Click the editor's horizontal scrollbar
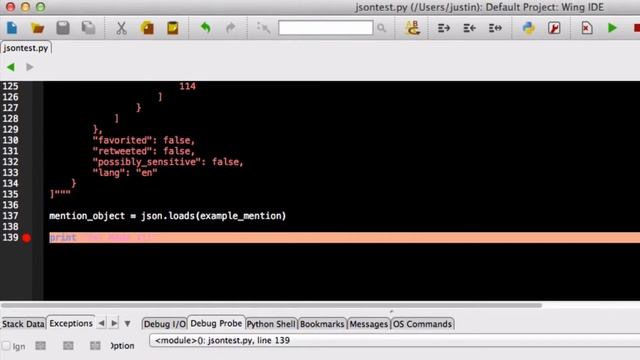The image size is (640, 360). (x=271, y=305)
